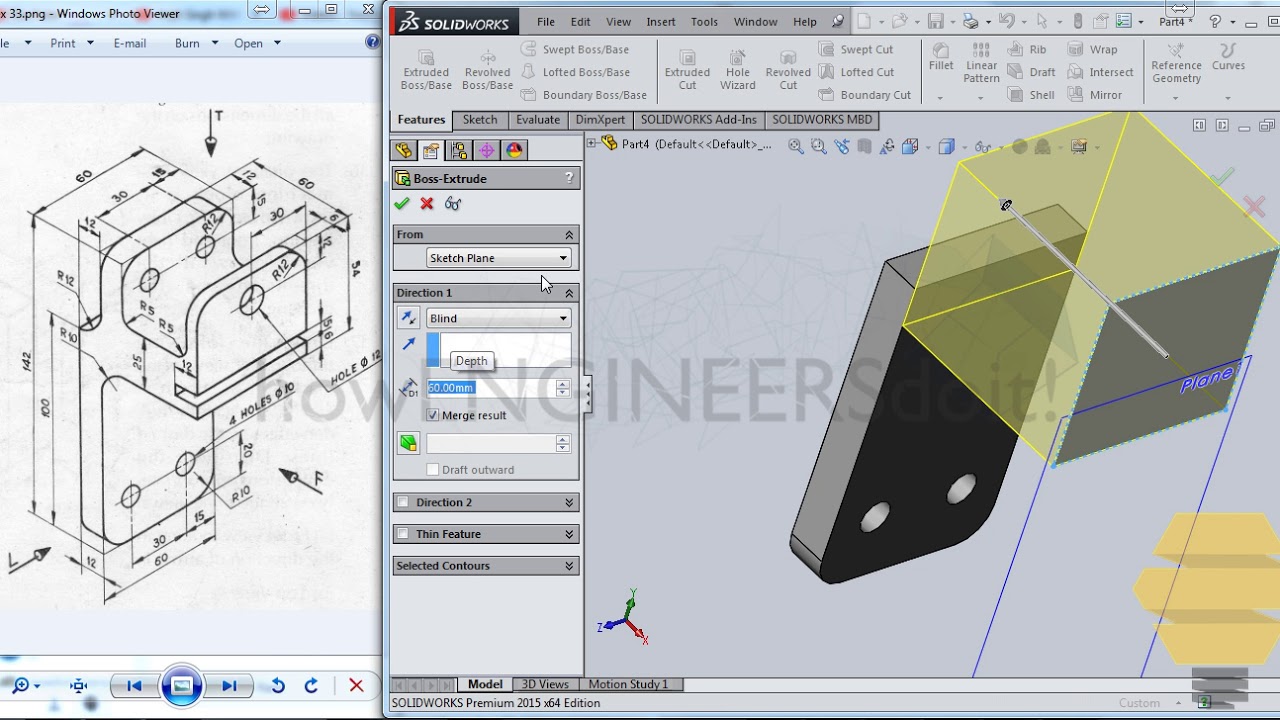Select the Revolved Cut tool

[788, 70]
